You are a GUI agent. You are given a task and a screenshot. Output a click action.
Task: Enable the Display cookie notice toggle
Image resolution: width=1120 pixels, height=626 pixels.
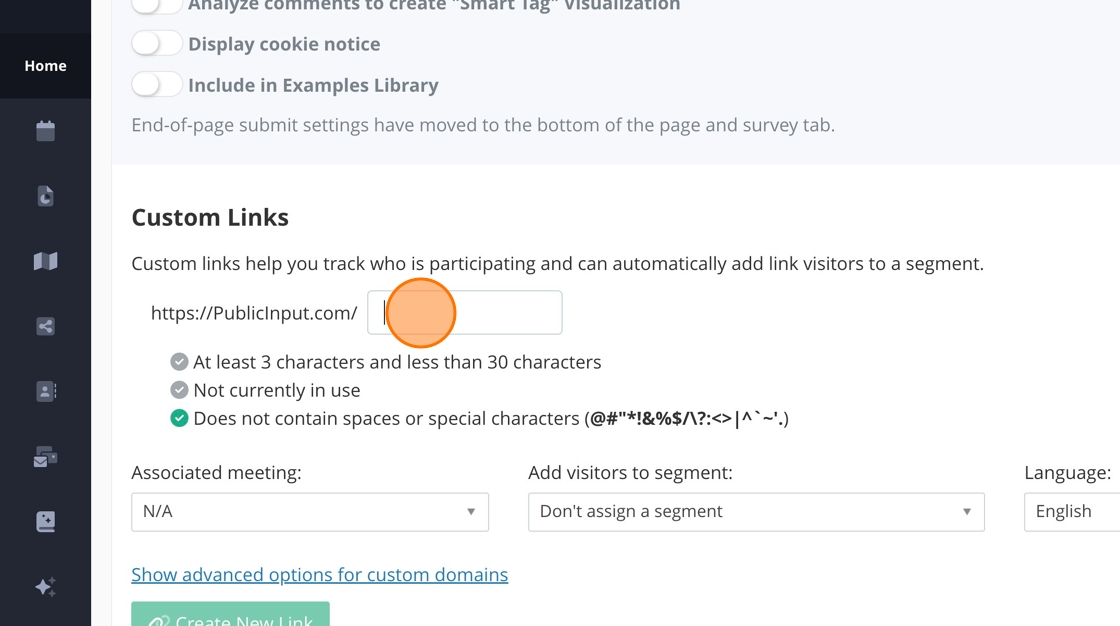click(157, 44)
